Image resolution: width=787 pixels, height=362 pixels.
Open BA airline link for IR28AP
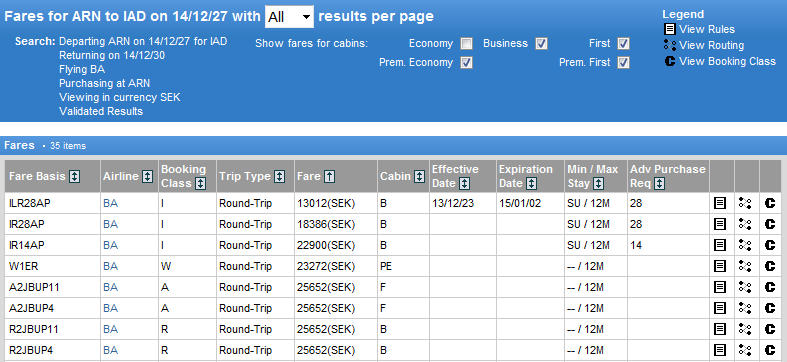coord(110,224)
